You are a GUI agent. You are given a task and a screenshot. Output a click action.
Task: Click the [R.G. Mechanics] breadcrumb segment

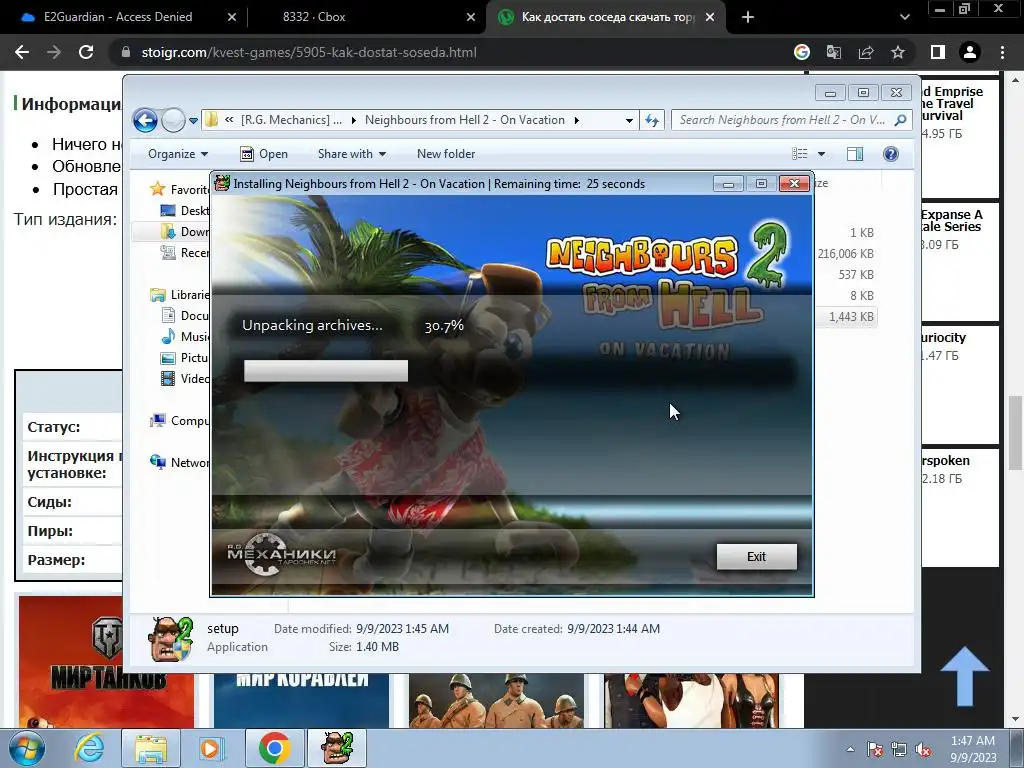(291, 120)
